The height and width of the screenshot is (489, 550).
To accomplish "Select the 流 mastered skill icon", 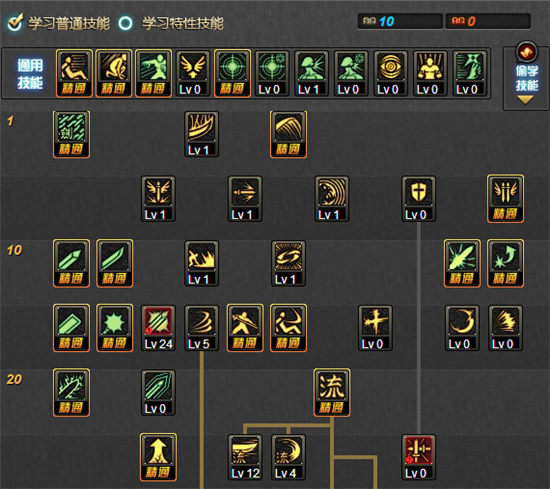I will click(331, 392).
